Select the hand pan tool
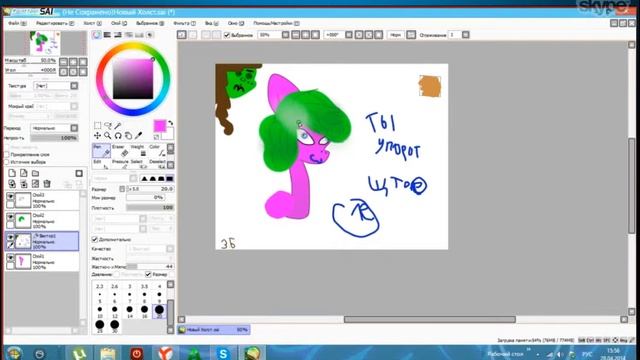The image size is (640, 360). [x=128, y=135]
